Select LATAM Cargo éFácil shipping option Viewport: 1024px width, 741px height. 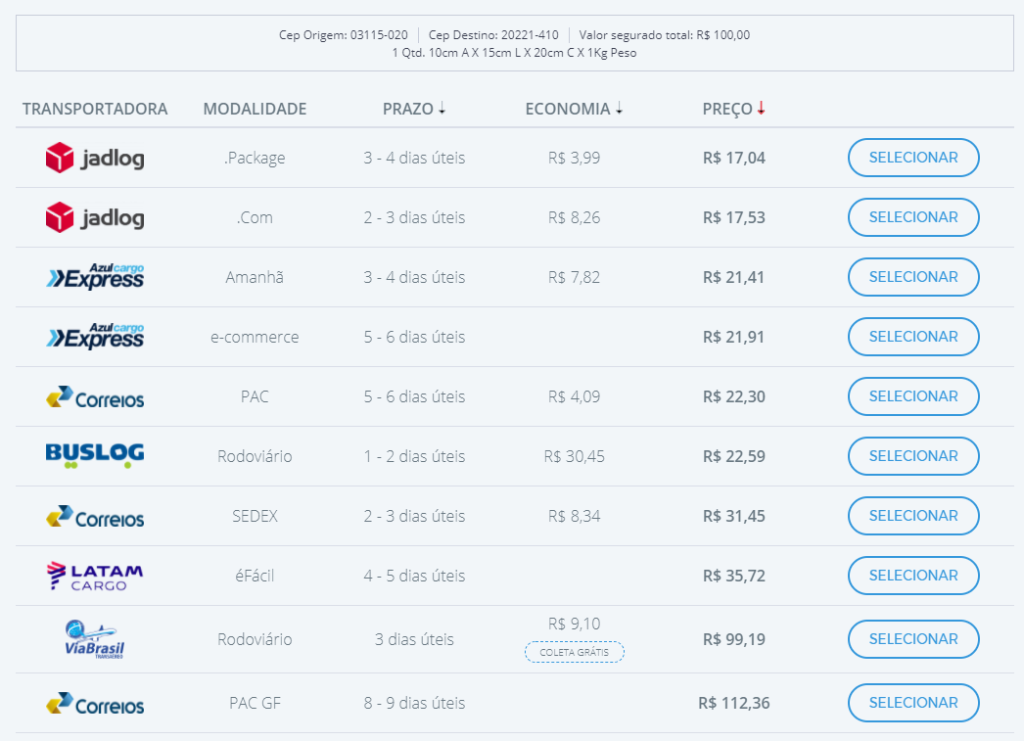(913, 576)
